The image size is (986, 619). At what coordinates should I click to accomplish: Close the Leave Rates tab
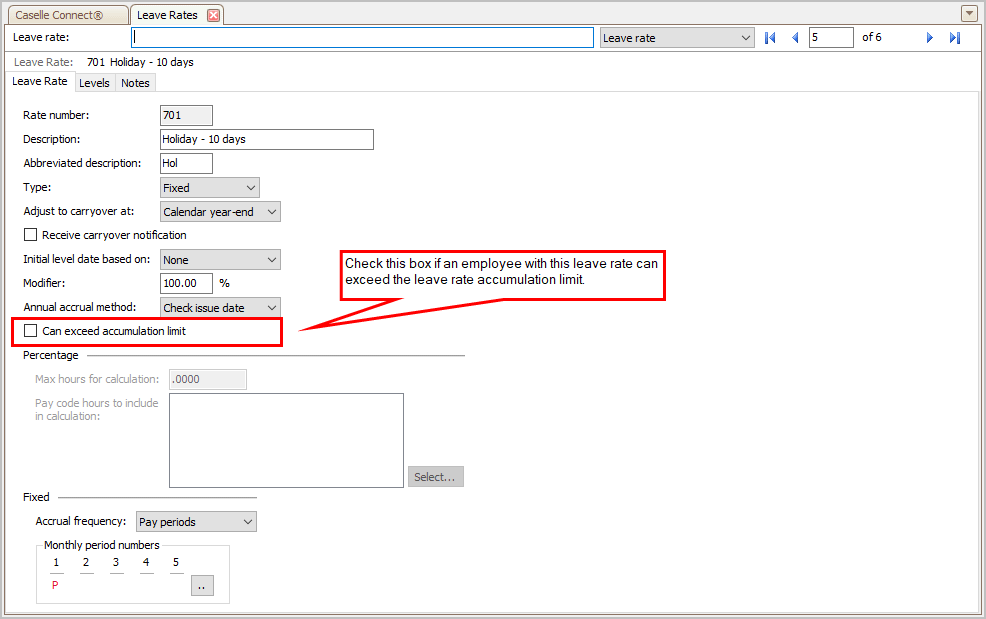[214, 15]
